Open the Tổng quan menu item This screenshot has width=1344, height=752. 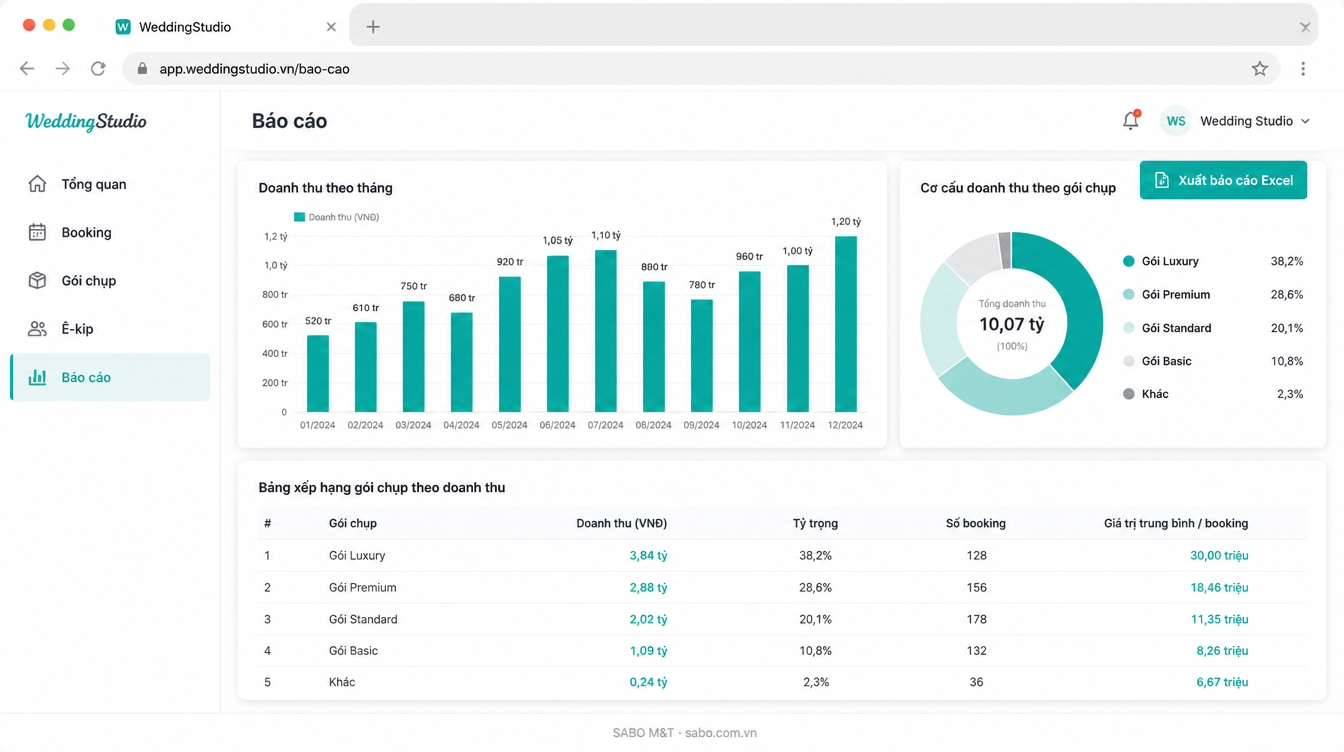pyautogui.click(x=110, y=184)
